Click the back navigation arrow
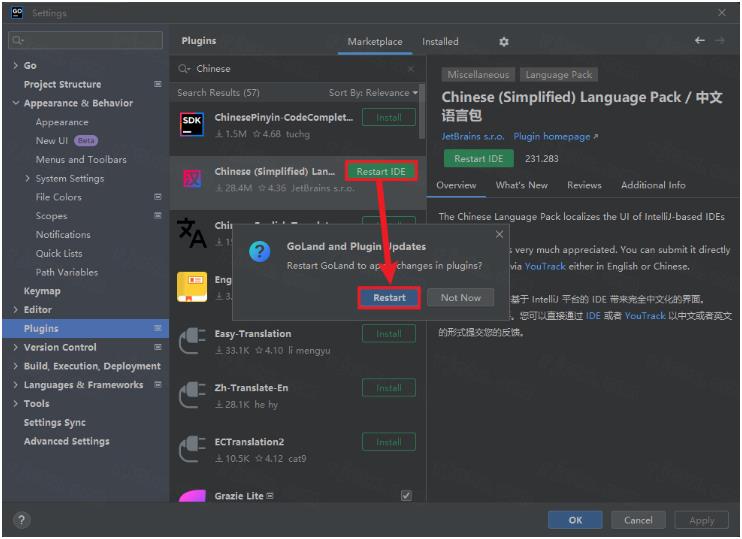 tap(699, 41)
